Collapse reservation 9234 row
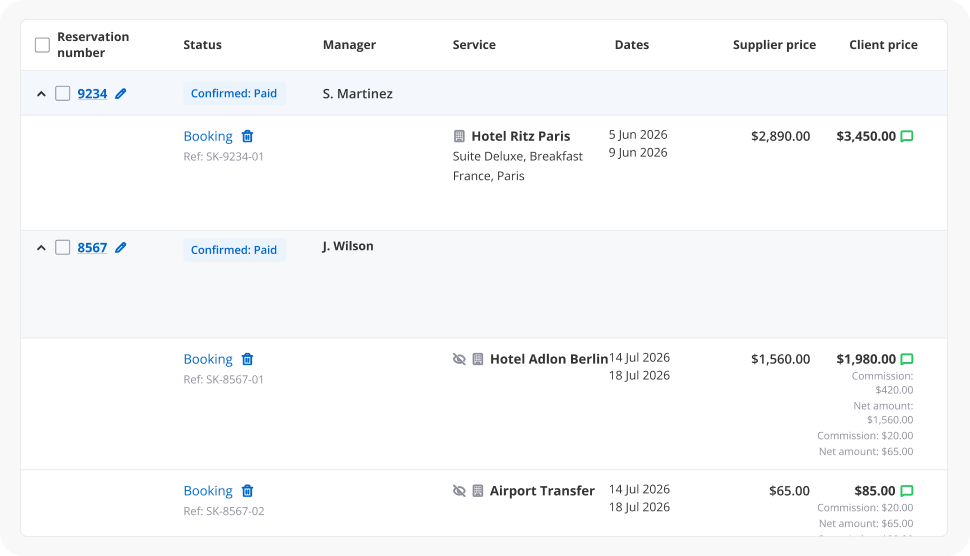Image resolution: width=970 pixels, height=556 pixels. pos(41,94)
